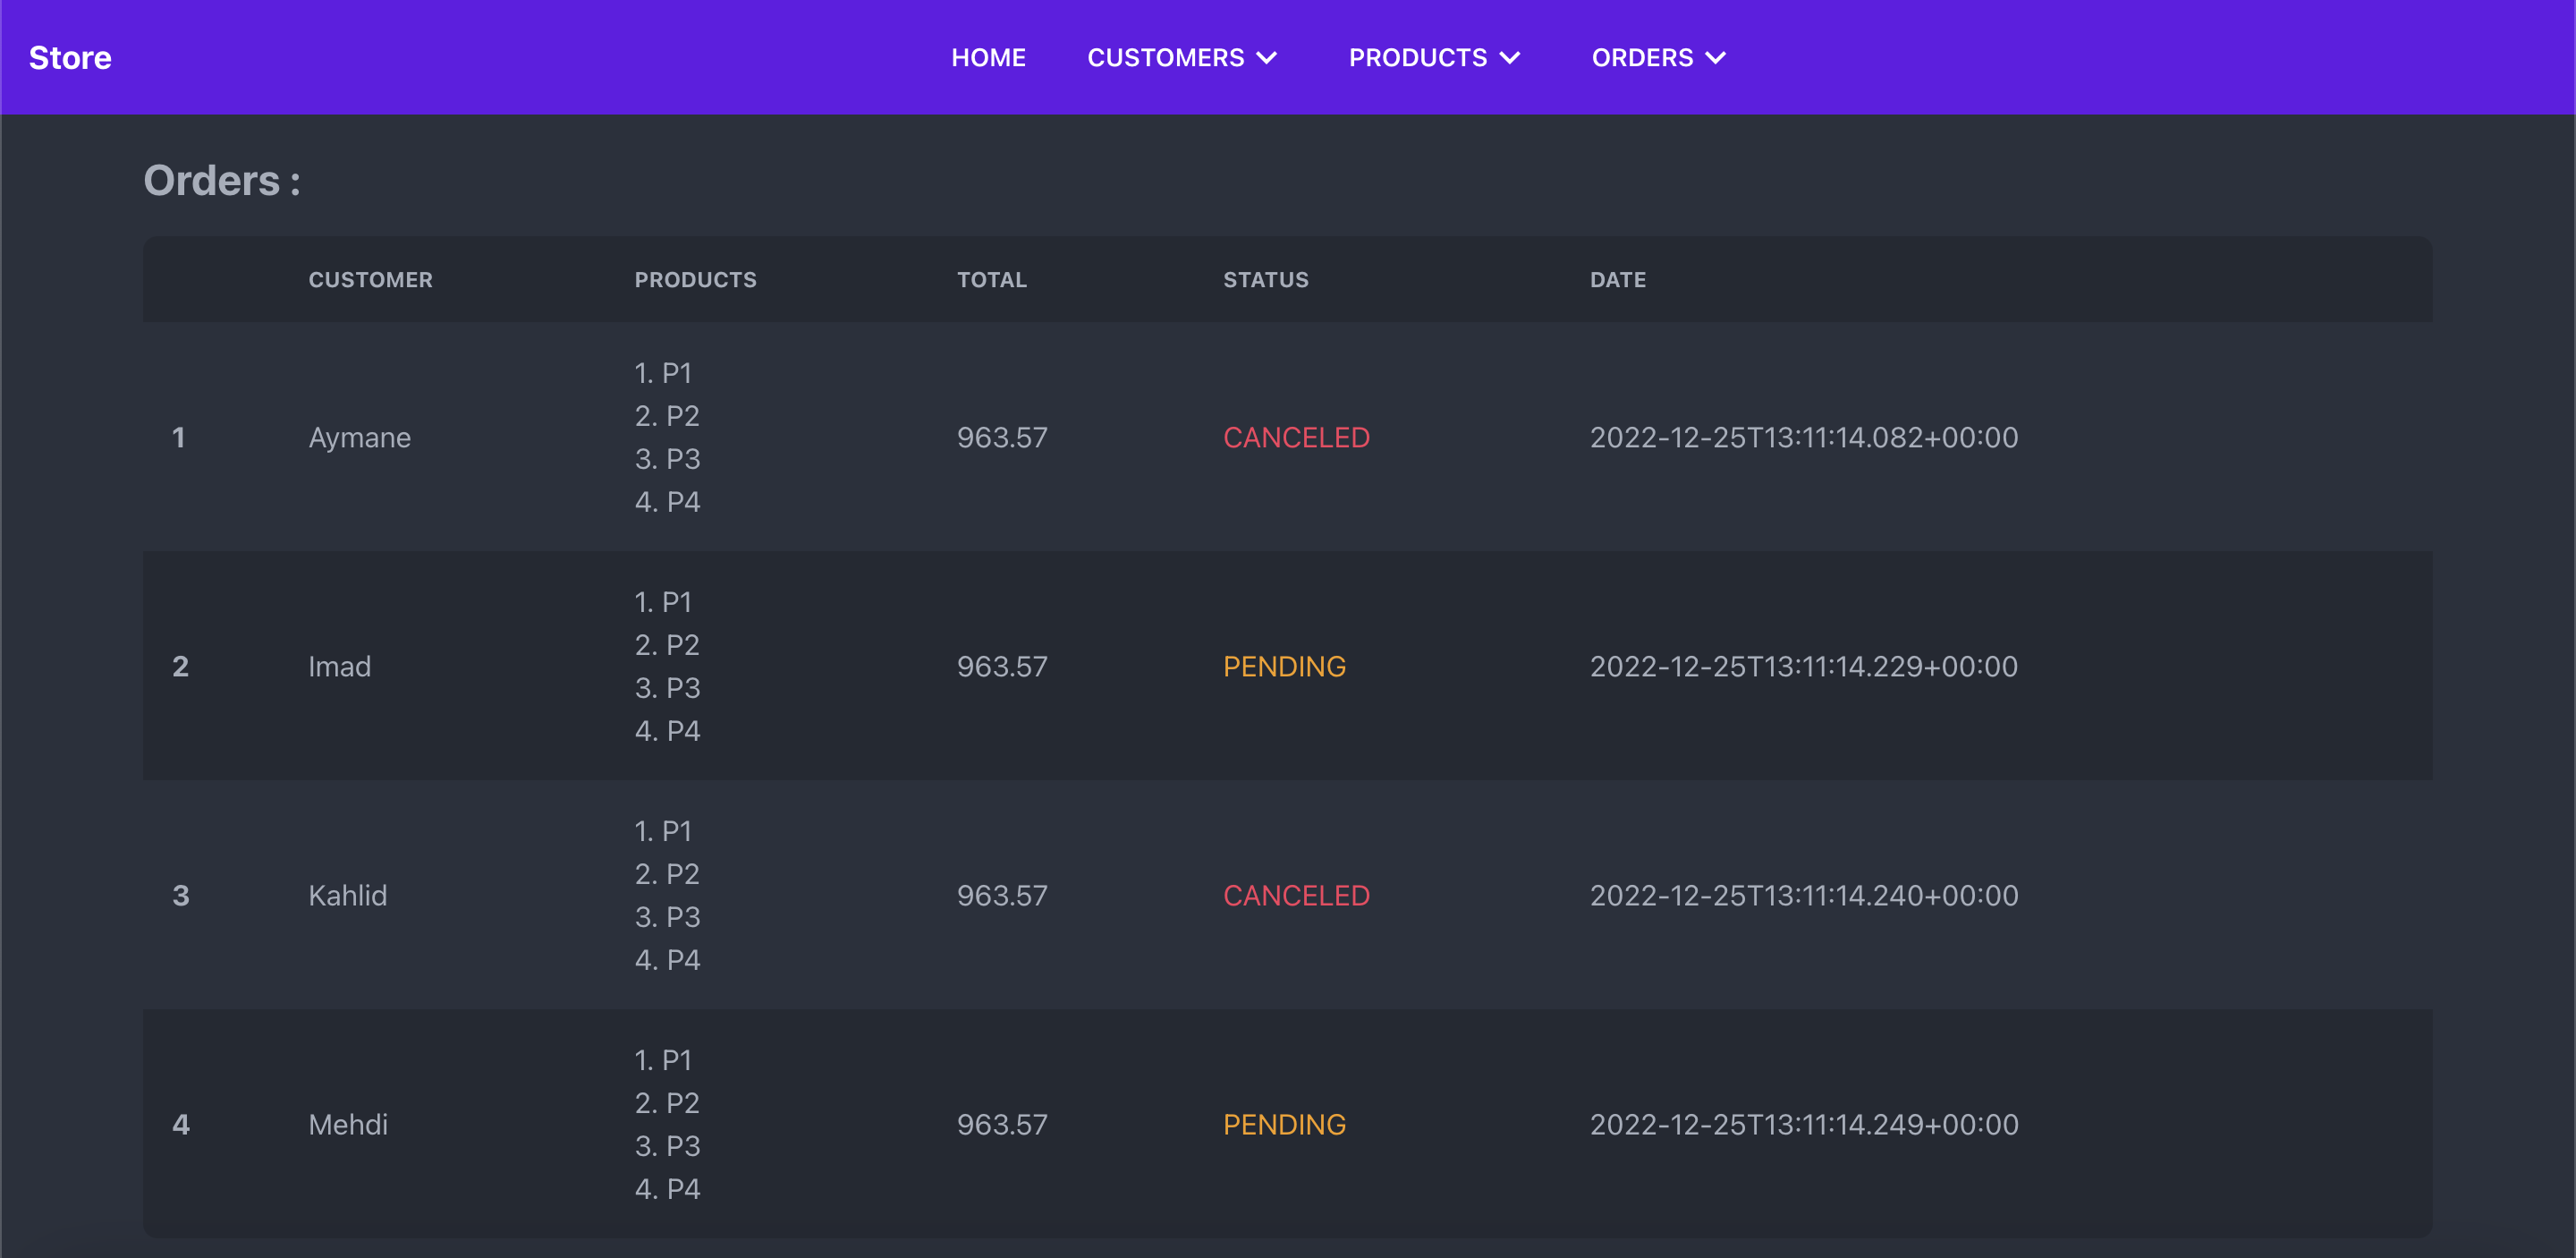
Task: Select customer name Kahlid in row three
Action: [347, 895]
